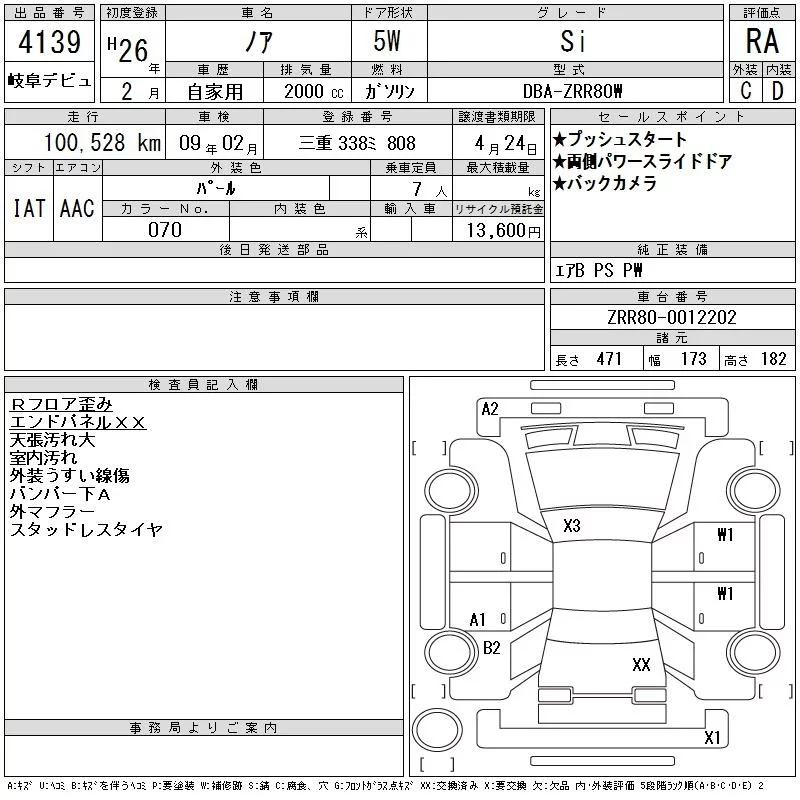Select color number 070
The height and width of the screenshot is (800, 800).
[165, 230]
